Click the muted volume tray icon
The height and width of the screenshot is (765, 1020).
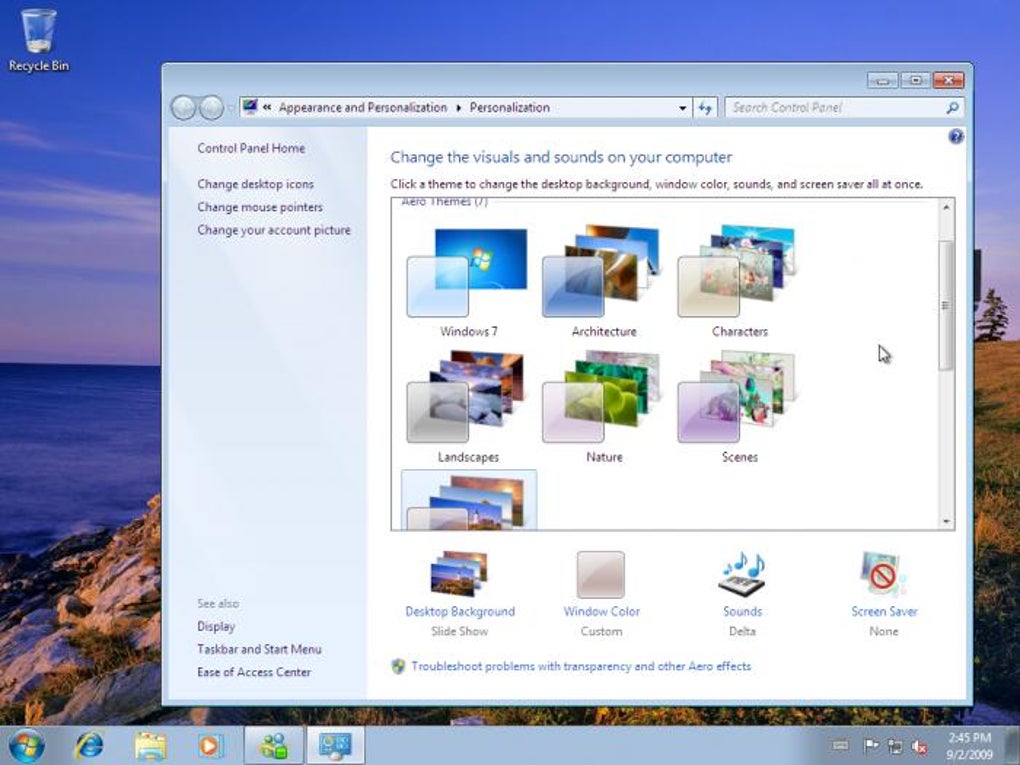click(919, 747)
